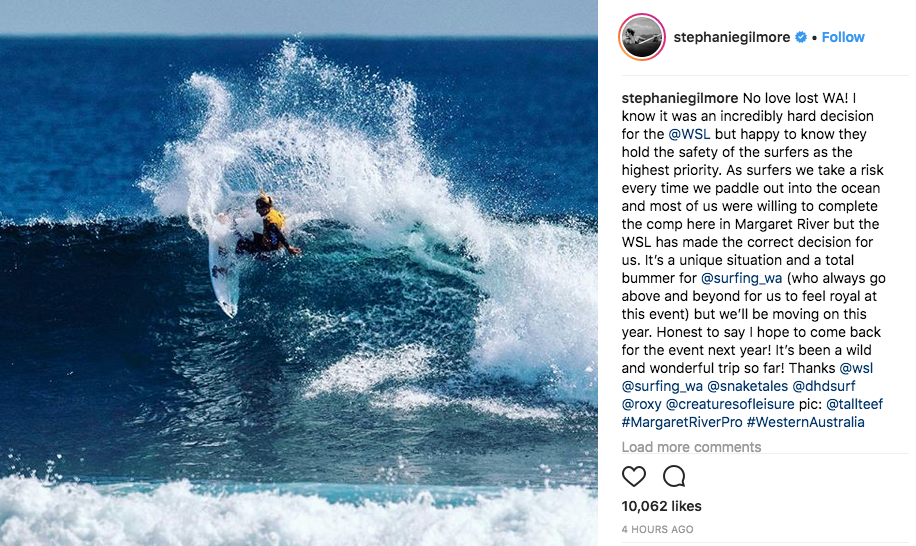Visit the @roxy profile link
Screen dimensions: 916x546
click(641, 404)
